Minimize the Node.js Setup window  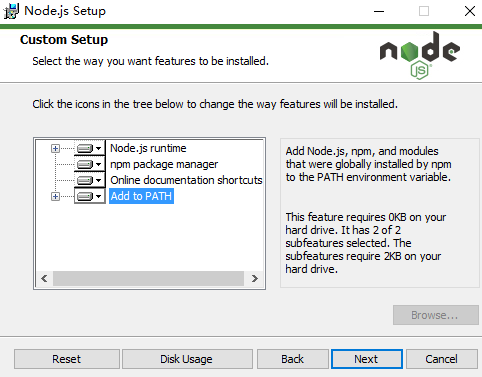click(379, 11)
